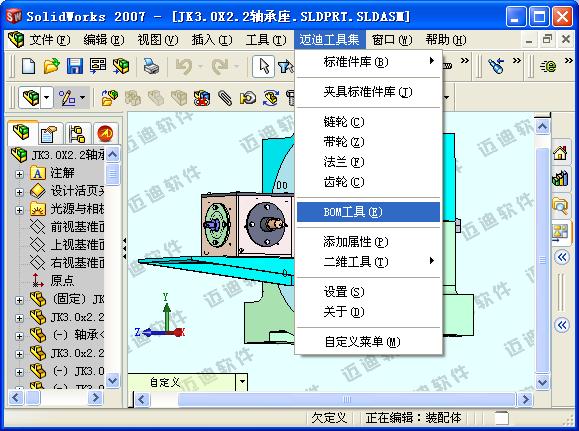
Task: Open the 标准件库 submenu arrow
Action: point(432,61)
